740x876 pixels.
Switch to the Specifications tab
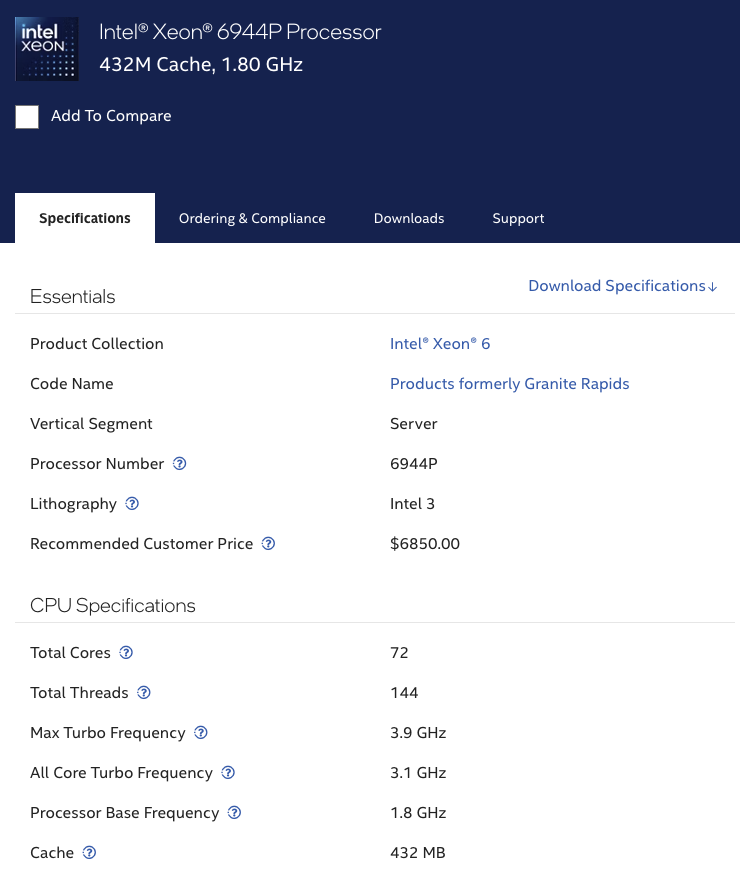click(x=85, y=218)
